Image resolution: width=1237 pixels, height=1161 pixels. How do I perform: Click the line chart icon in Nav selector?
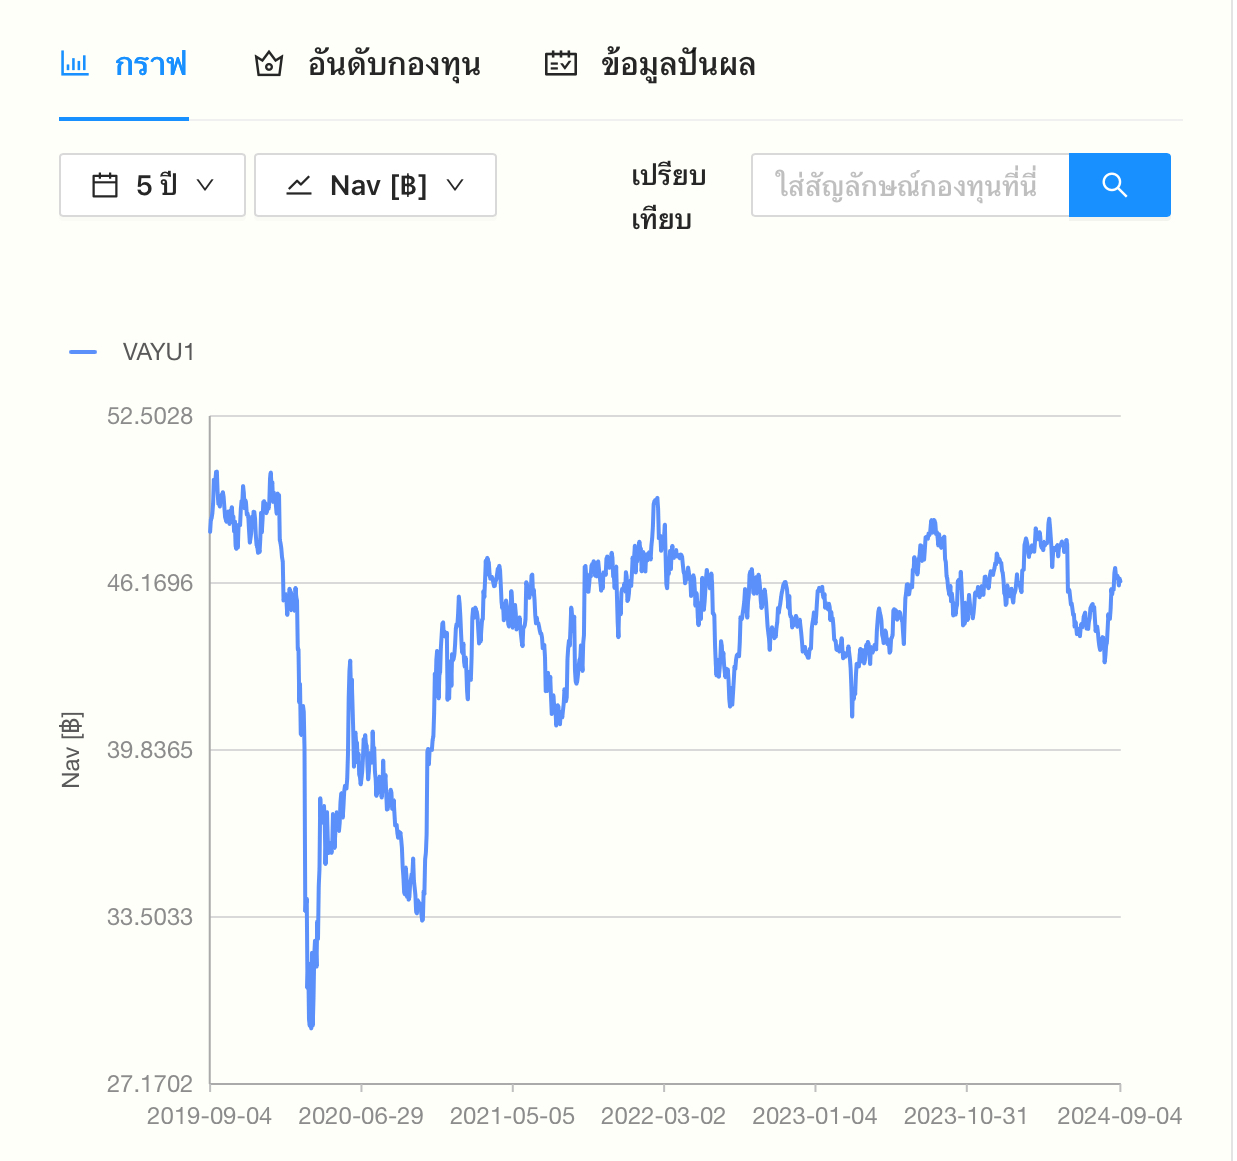[x=299, y=185]
